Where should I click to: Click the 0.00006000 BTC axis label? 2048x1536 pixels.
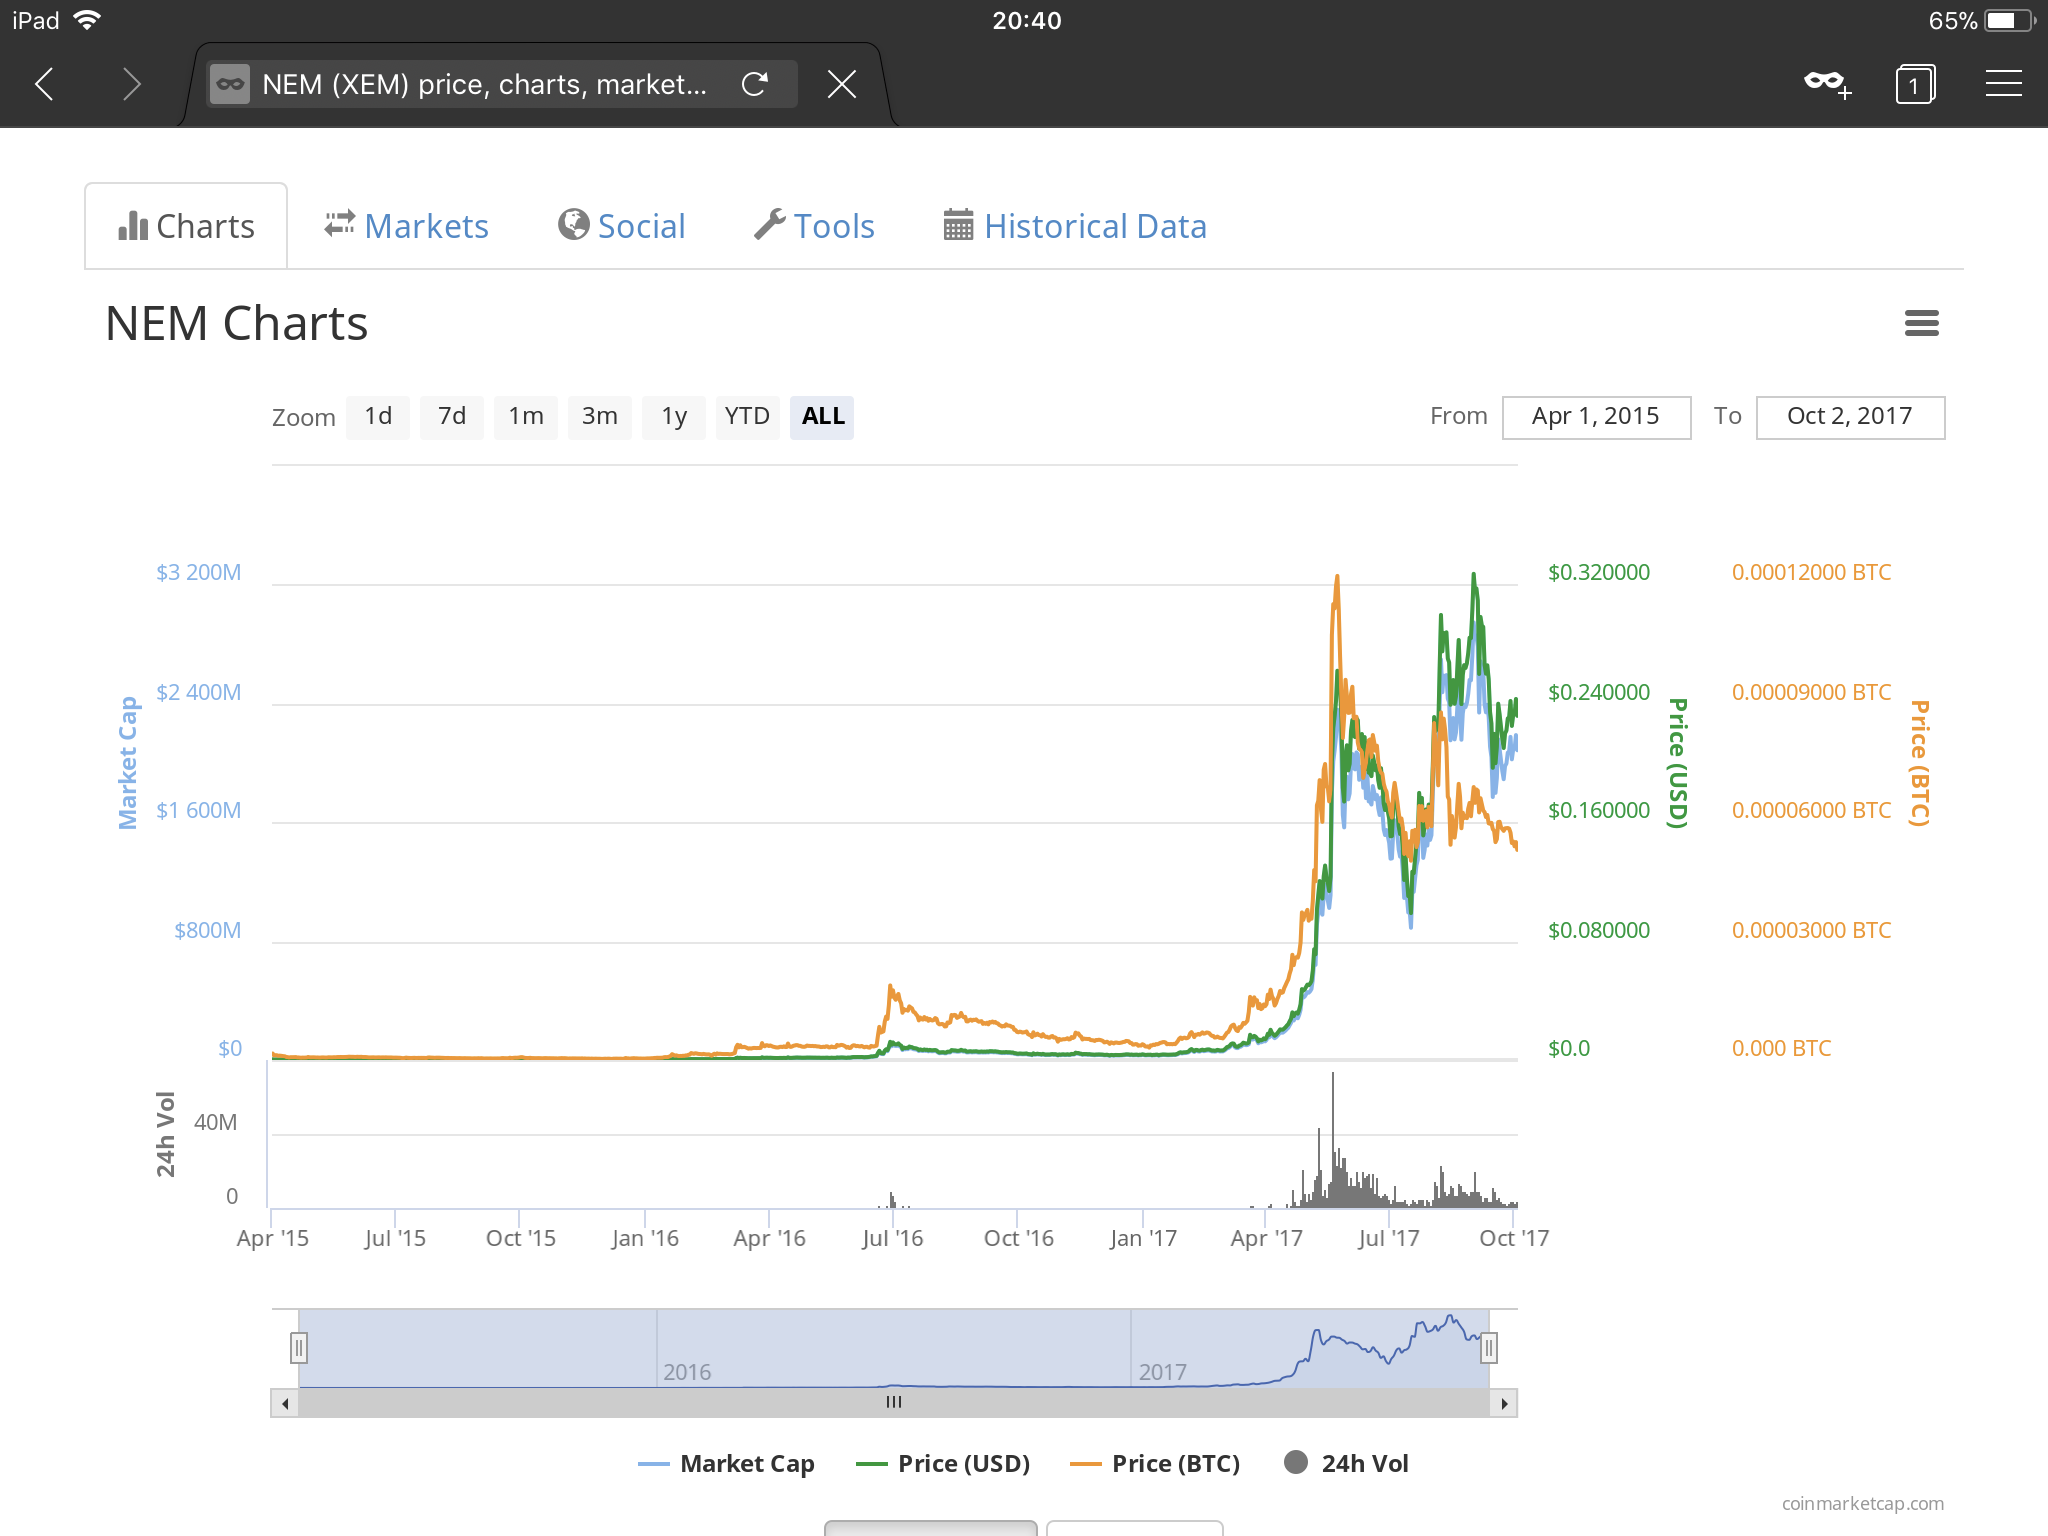pos(1811,811)
